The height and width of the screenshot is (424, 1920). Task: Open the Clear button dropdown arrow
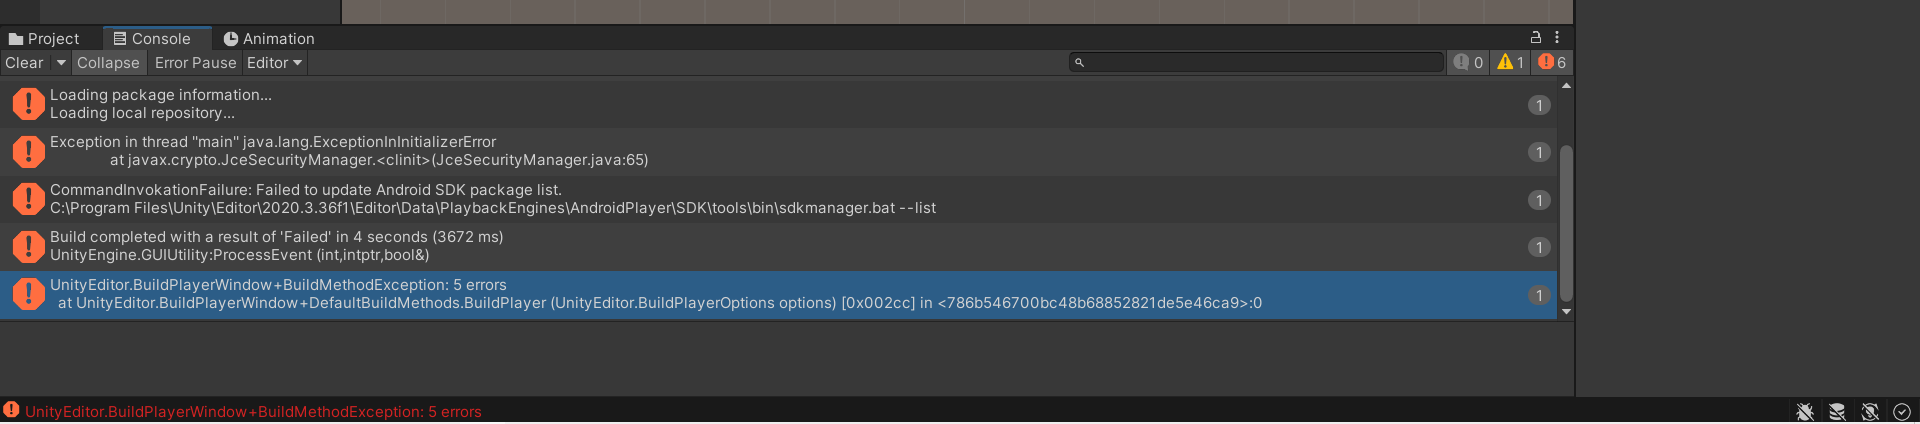tap(61, 63)
